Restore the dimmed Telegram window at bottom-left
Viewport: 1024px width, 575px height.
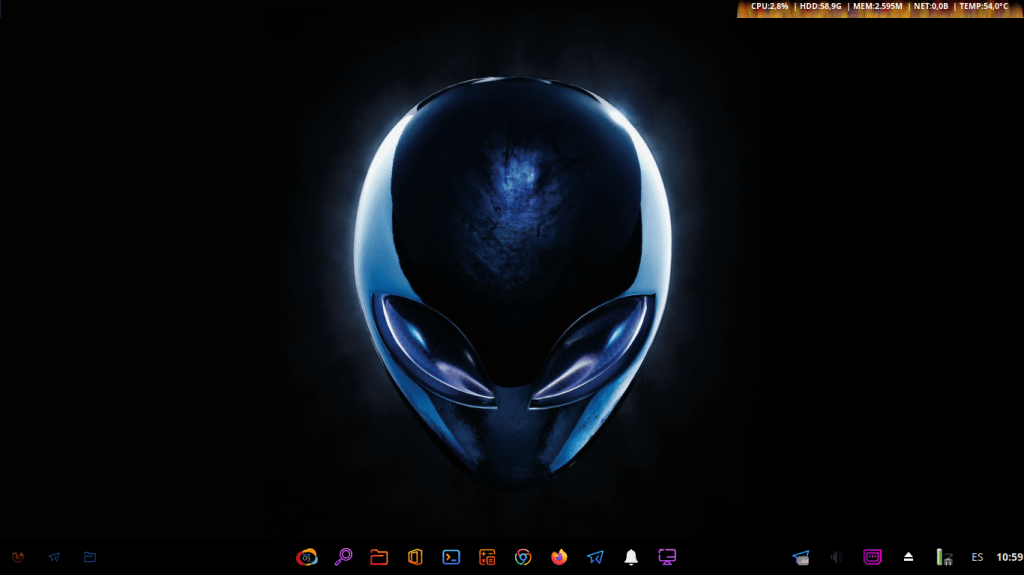54,557
